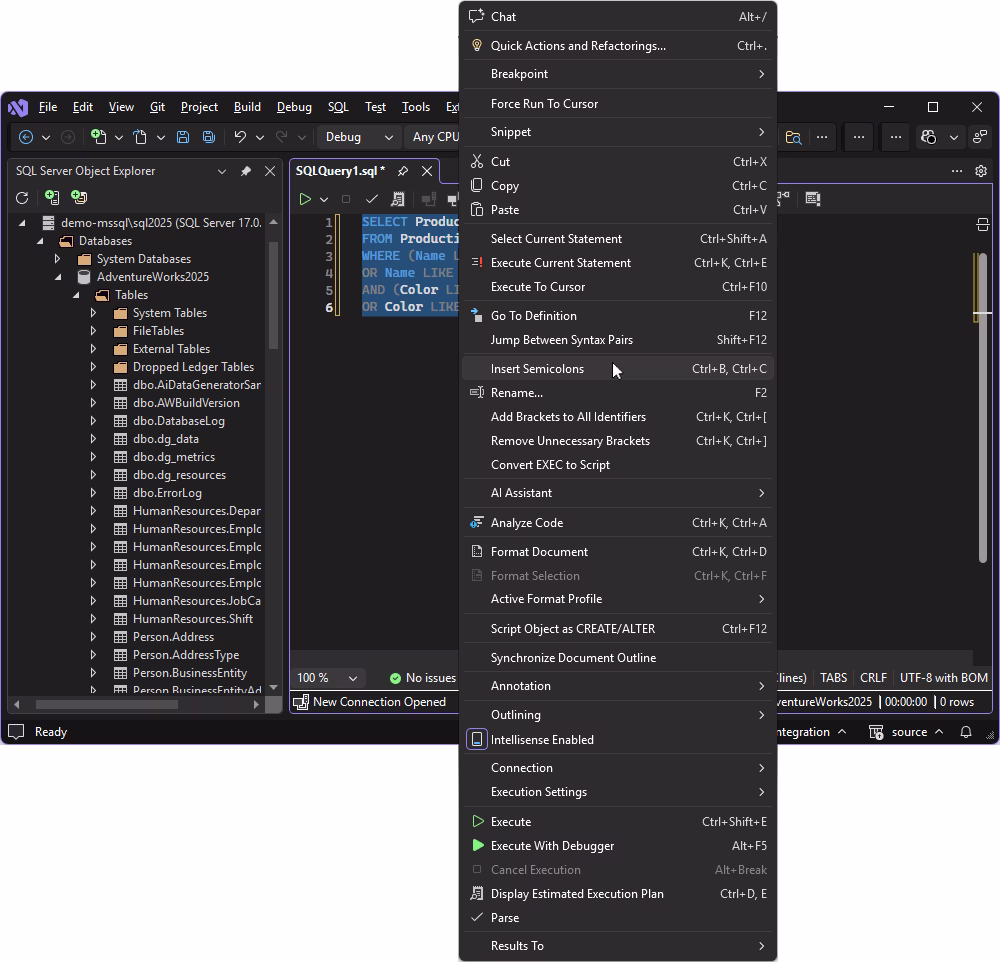The height and width of the screenshot is (962, 1000).
Task: Click the Send Feedback person icon
Action: 980,137
